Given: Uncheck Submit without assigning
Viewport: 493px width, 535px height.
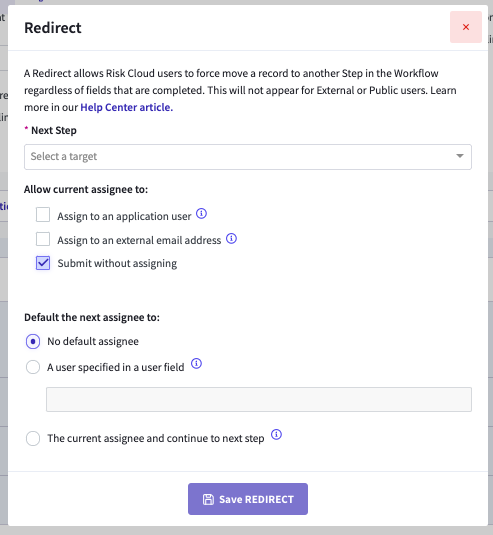Looking at the screenshot, I should click(x=43, y=263).
